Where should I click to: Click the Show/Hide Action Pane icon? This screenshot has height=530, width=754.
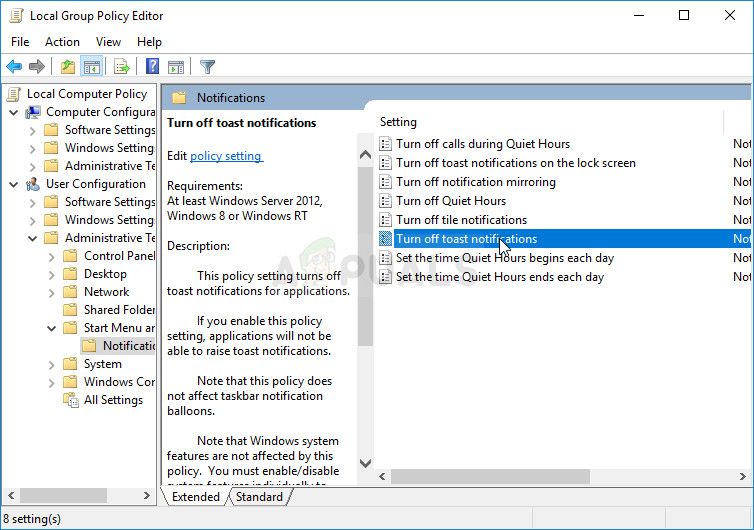(176, 67)
